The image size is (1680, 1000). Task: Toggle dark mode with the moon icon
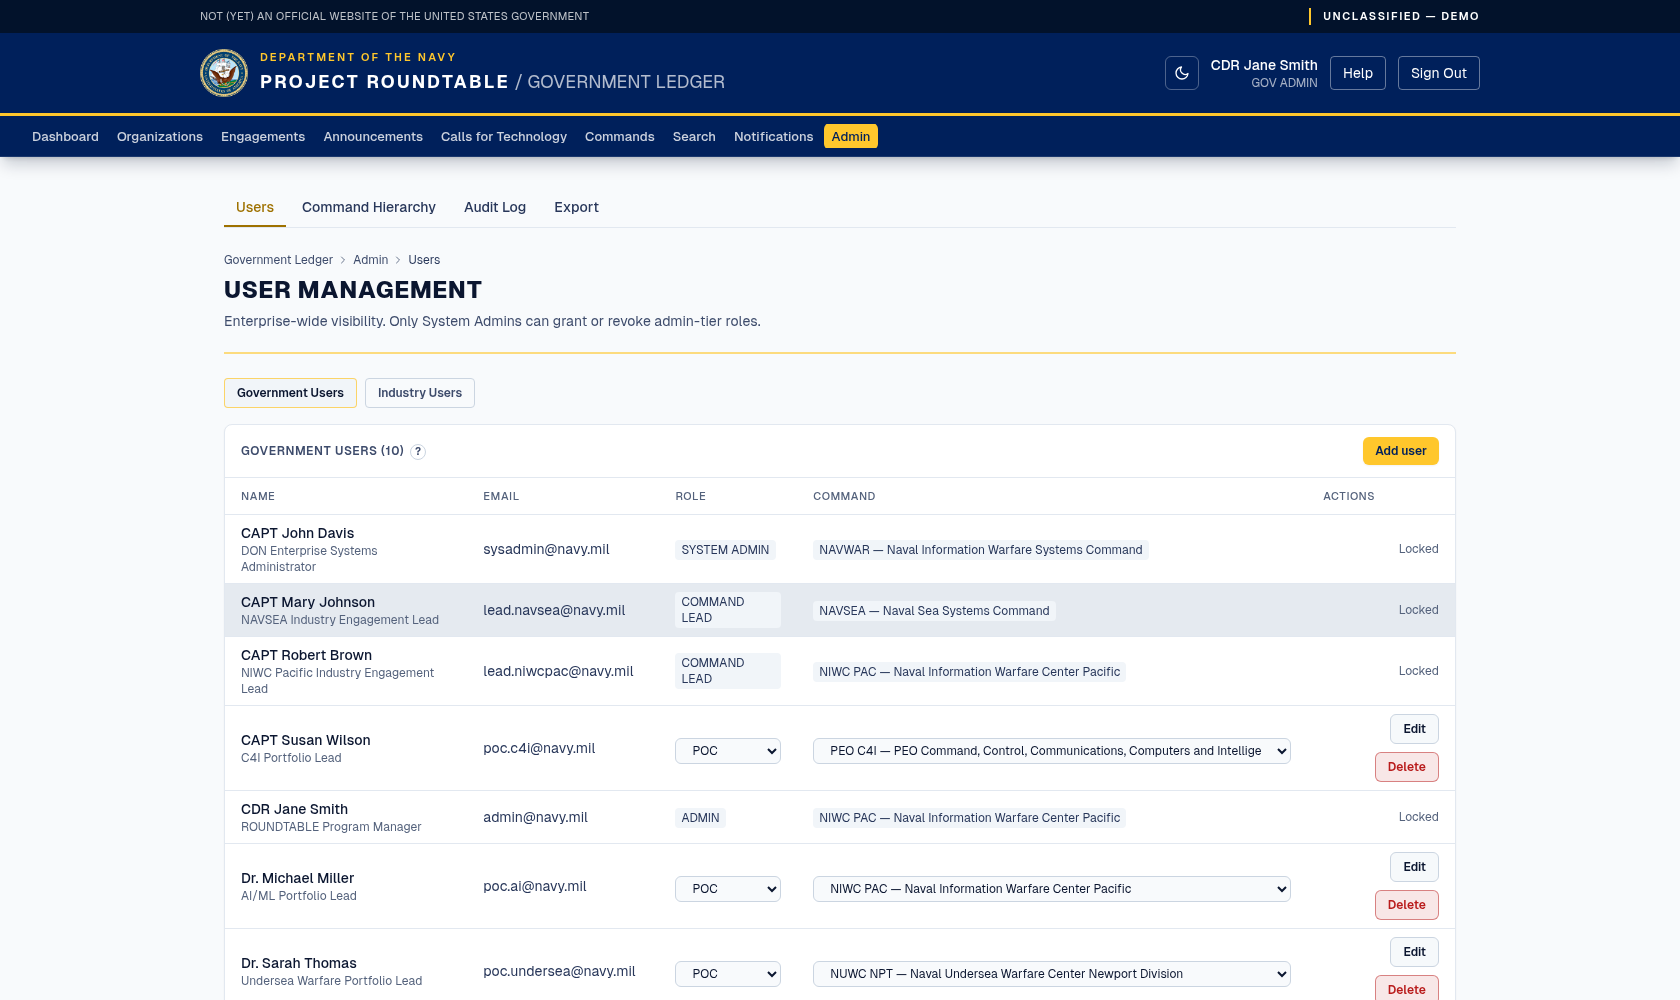click(x=1181, y=73)
